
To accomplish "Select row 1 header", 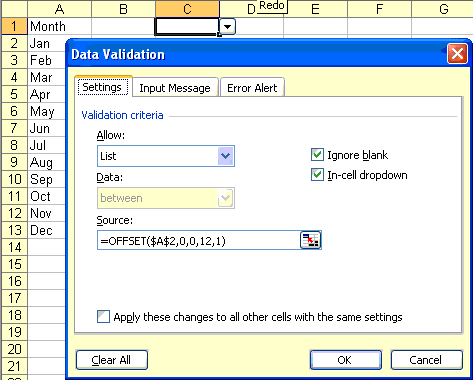I will pyautogui.click(x=14, y=26).
